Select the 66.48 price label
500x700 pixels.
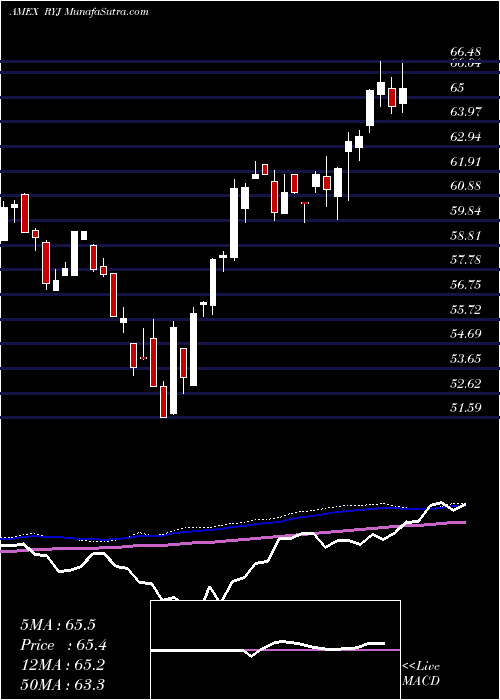[x=466, y=53]
